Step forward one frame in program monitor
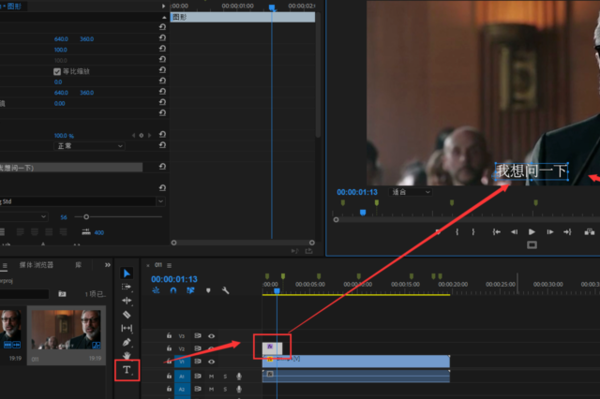This screenshot has height=399, width=600. pos(550,232)
